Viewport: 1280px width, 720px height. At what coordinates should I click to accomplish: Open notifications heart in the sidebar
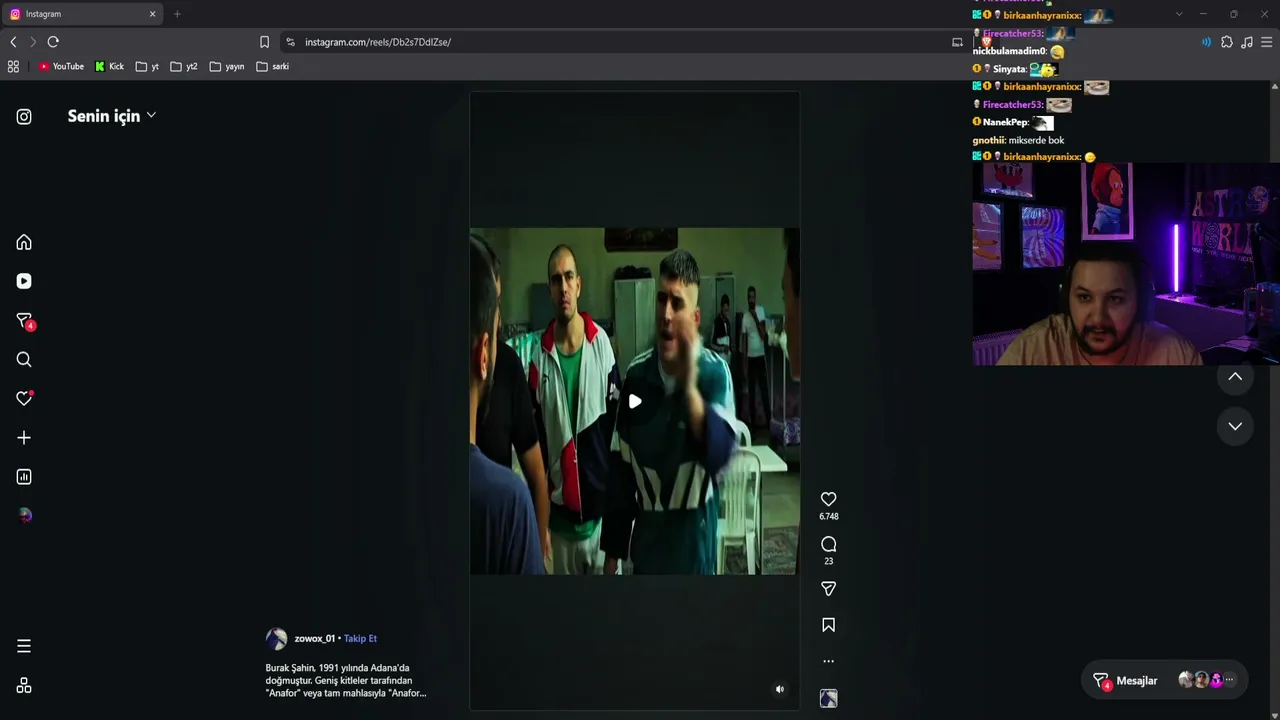pos(24,399)
